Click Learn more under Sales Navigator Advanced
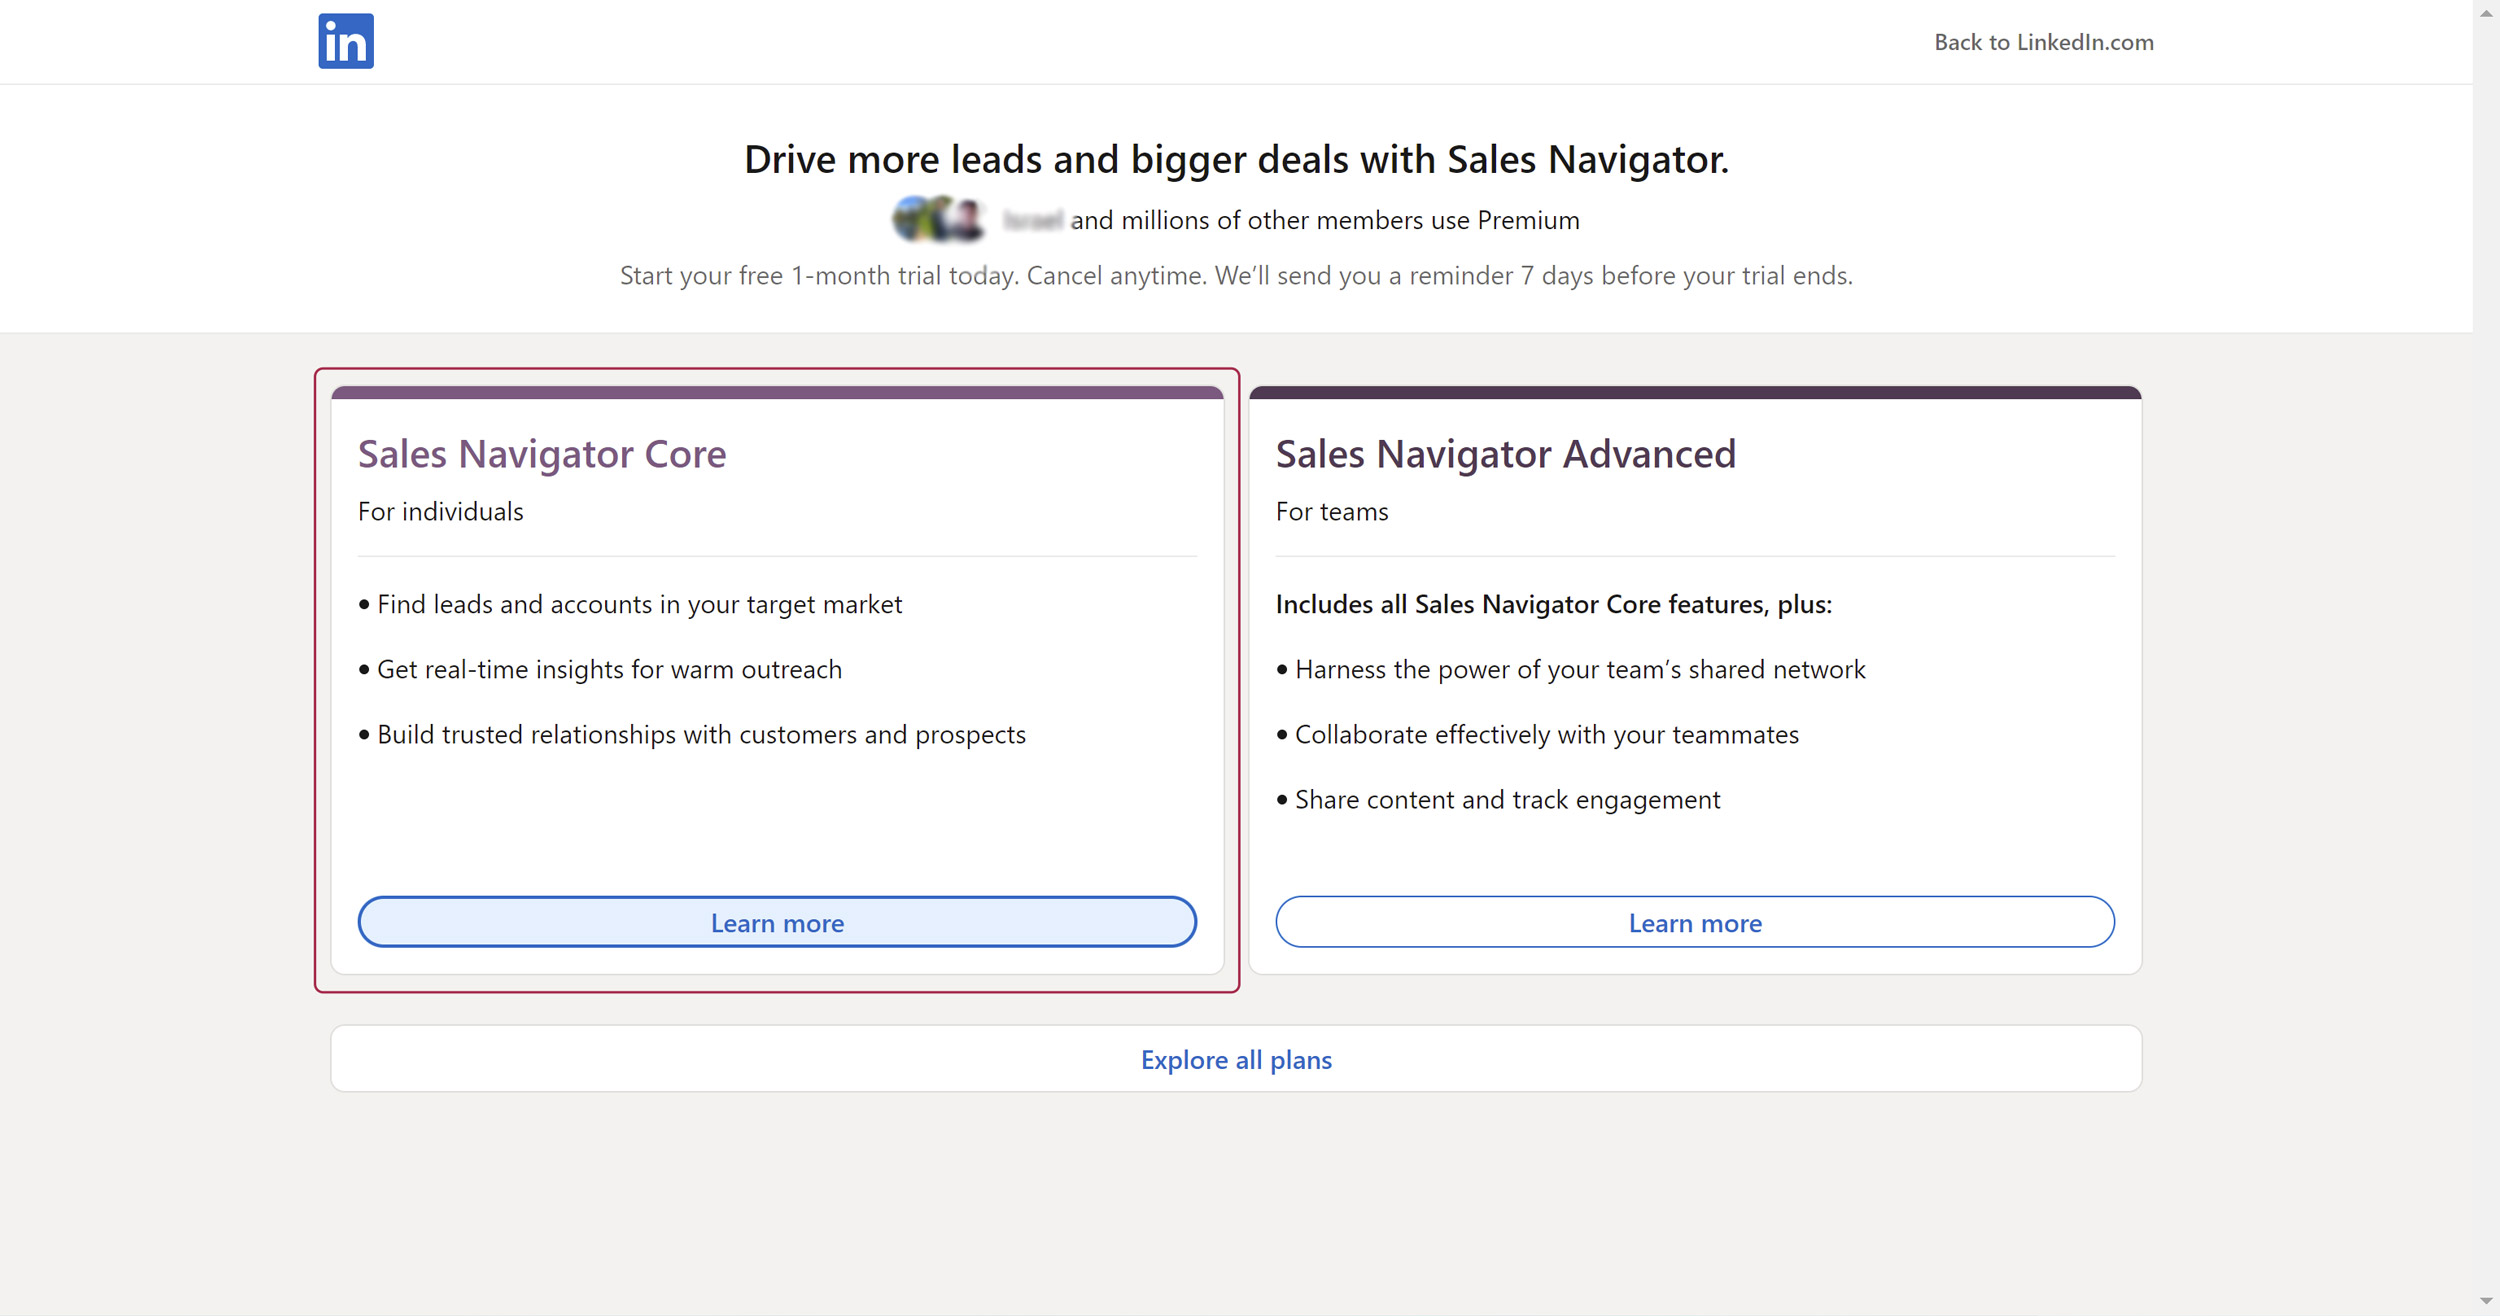The height and width of the screenshot is (1316, 2500). pos(1695,922)
